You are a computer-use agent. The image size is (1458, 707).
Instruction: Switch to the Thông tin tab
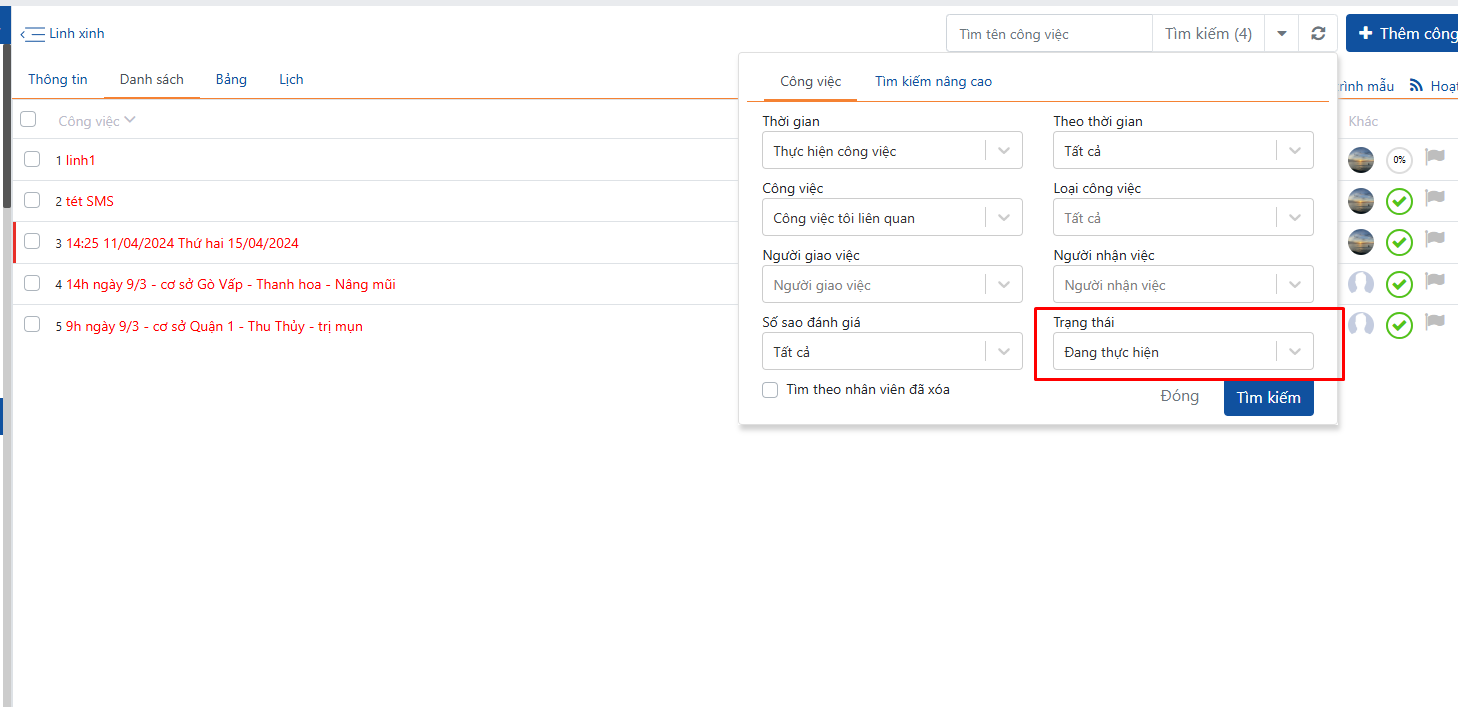coord(58,79)
